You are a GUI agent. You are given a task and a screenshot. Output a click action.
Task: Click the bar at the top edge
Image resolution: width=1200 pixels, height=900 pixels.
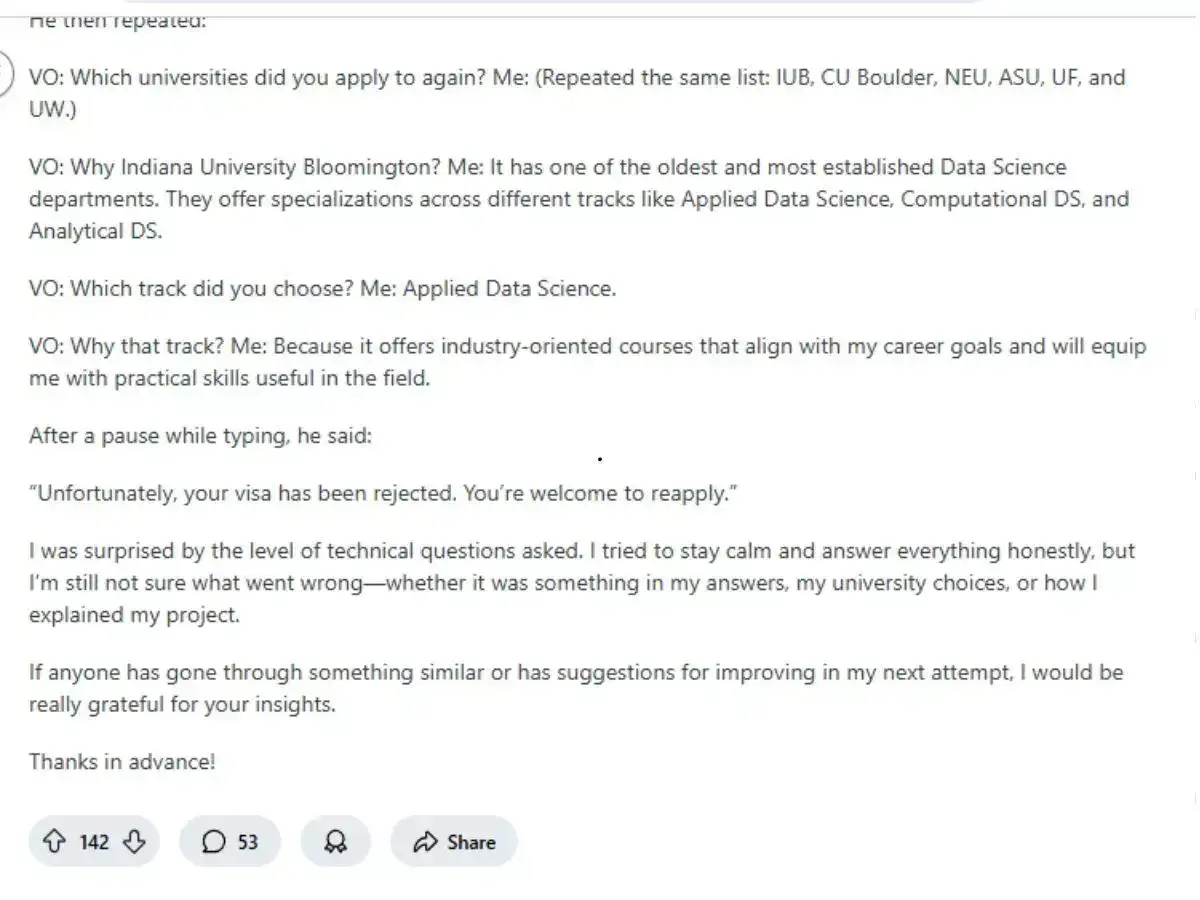click(x=600, y=4)
